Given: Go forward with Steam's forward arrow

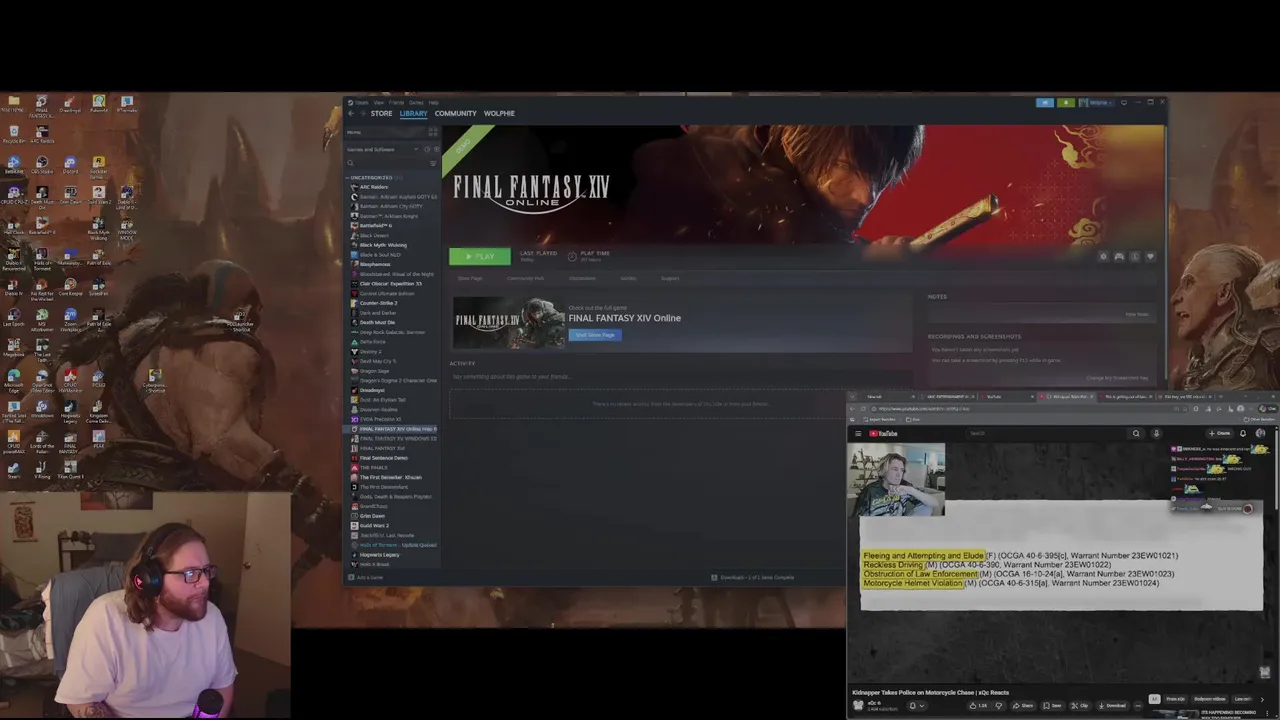Looking at the screenshot, I should (363, 113).
